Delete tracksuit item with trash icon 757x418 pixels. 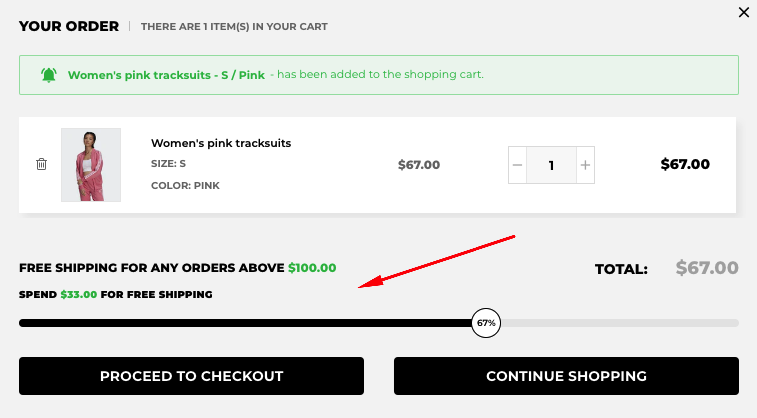(x=41, y=164)
